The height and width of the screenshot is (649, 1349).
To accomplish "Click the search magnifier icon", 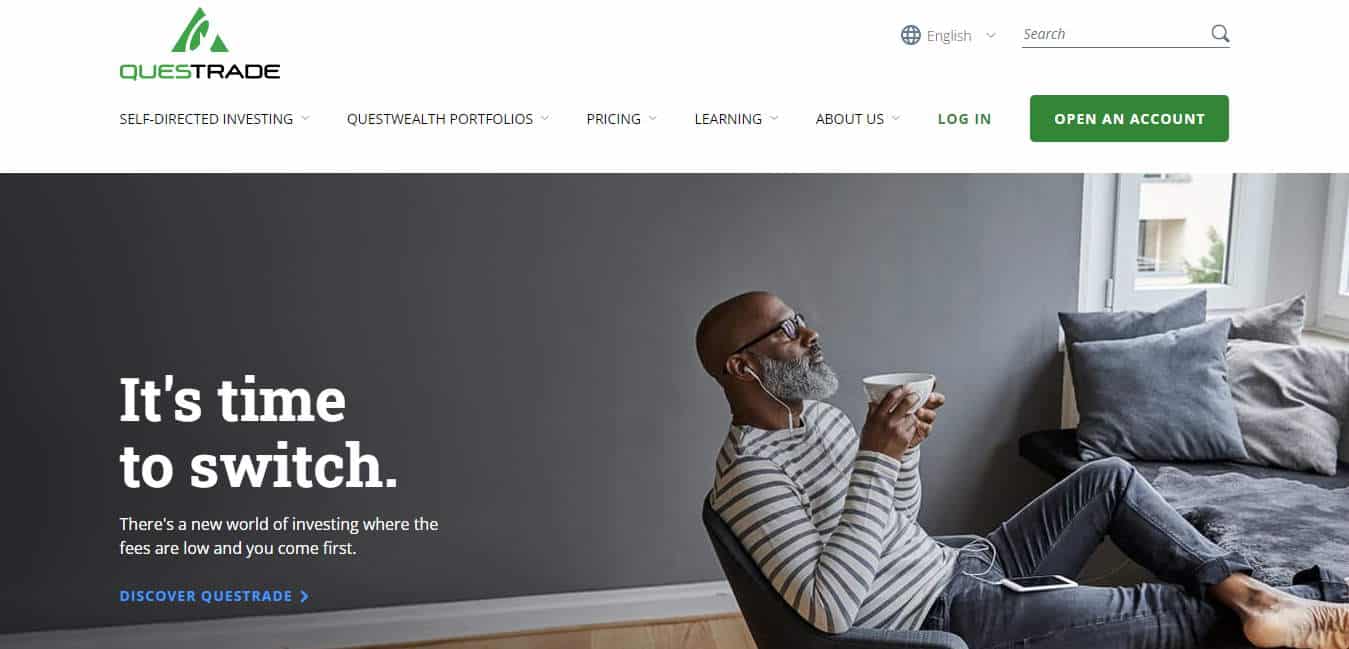I will 1220,33.
